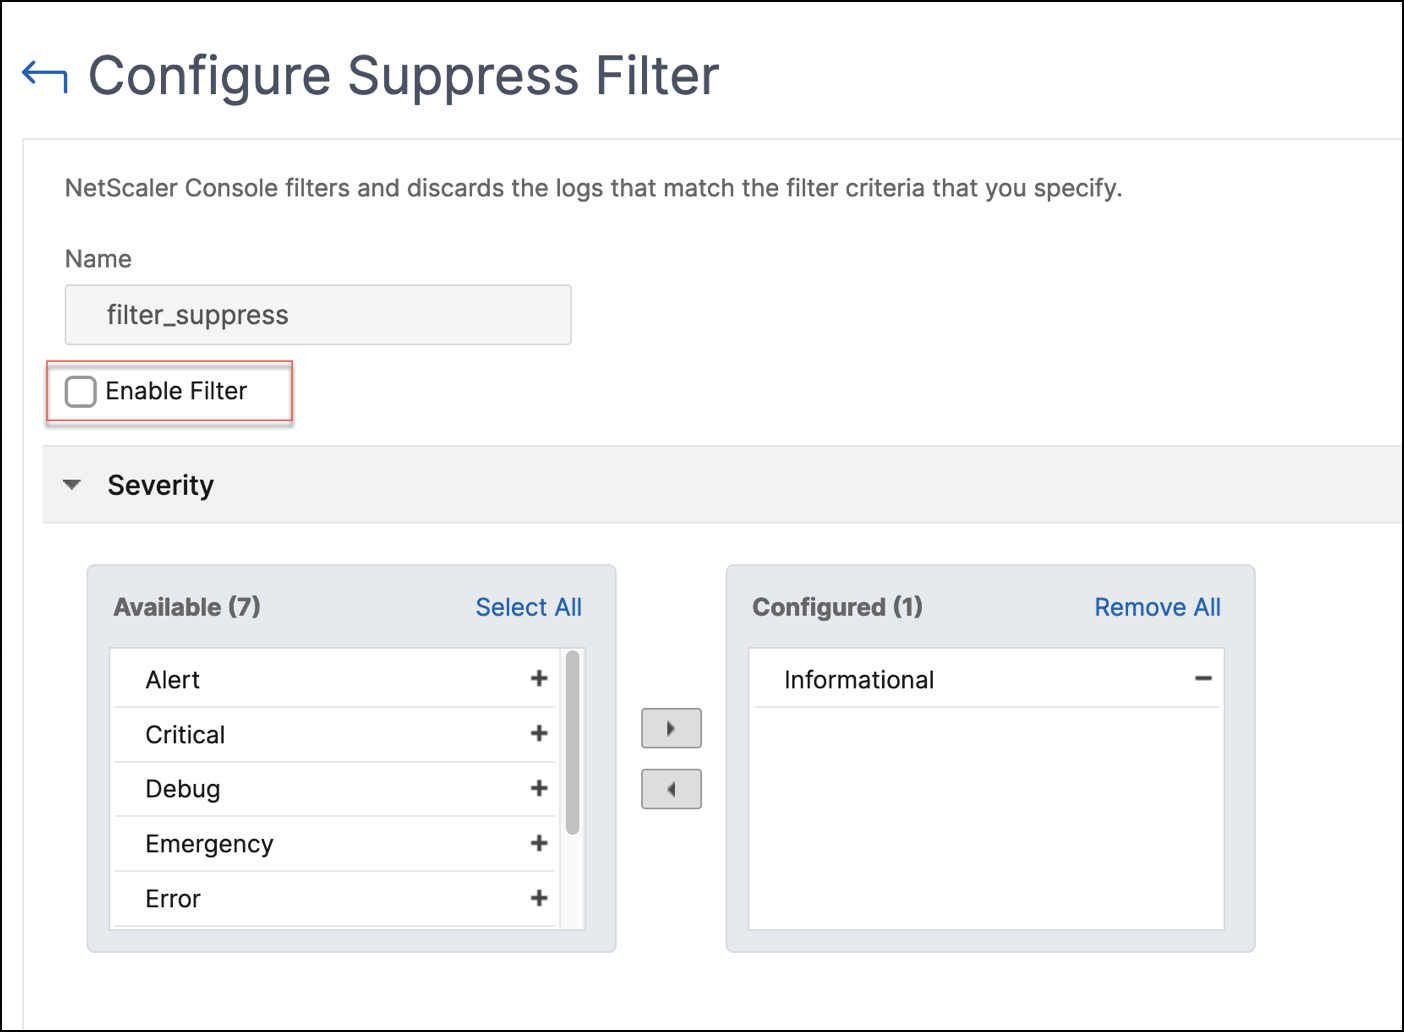1404x1032 pixels.
Task: Add Error severity with its plus icon
Action: click(x=539, y=898)
